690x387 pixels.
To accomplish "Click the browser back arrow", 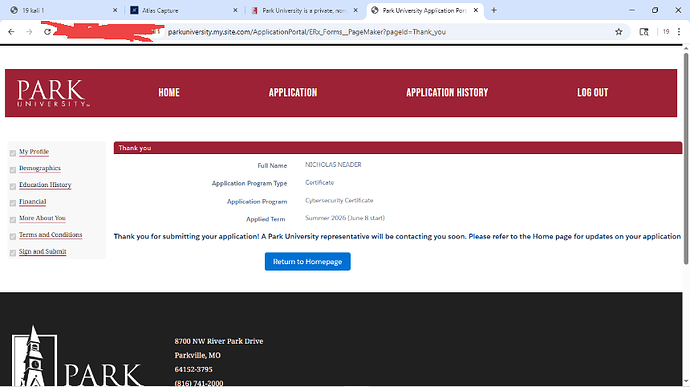I will coord(11,32).
